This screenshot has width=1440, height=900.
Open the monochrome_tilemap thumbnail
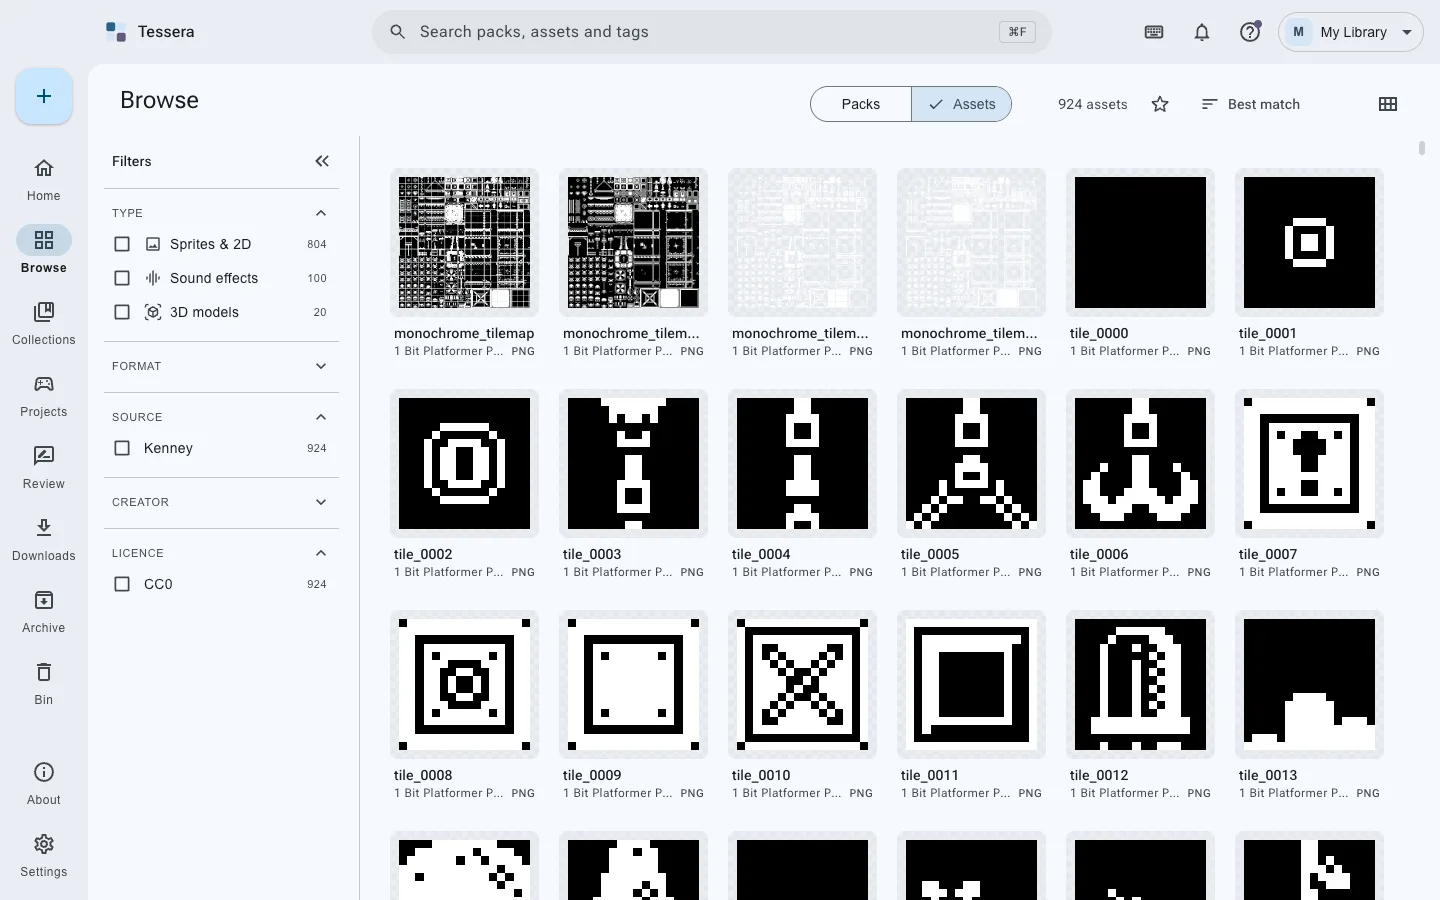pyautogui.click(x=464, y=243)
